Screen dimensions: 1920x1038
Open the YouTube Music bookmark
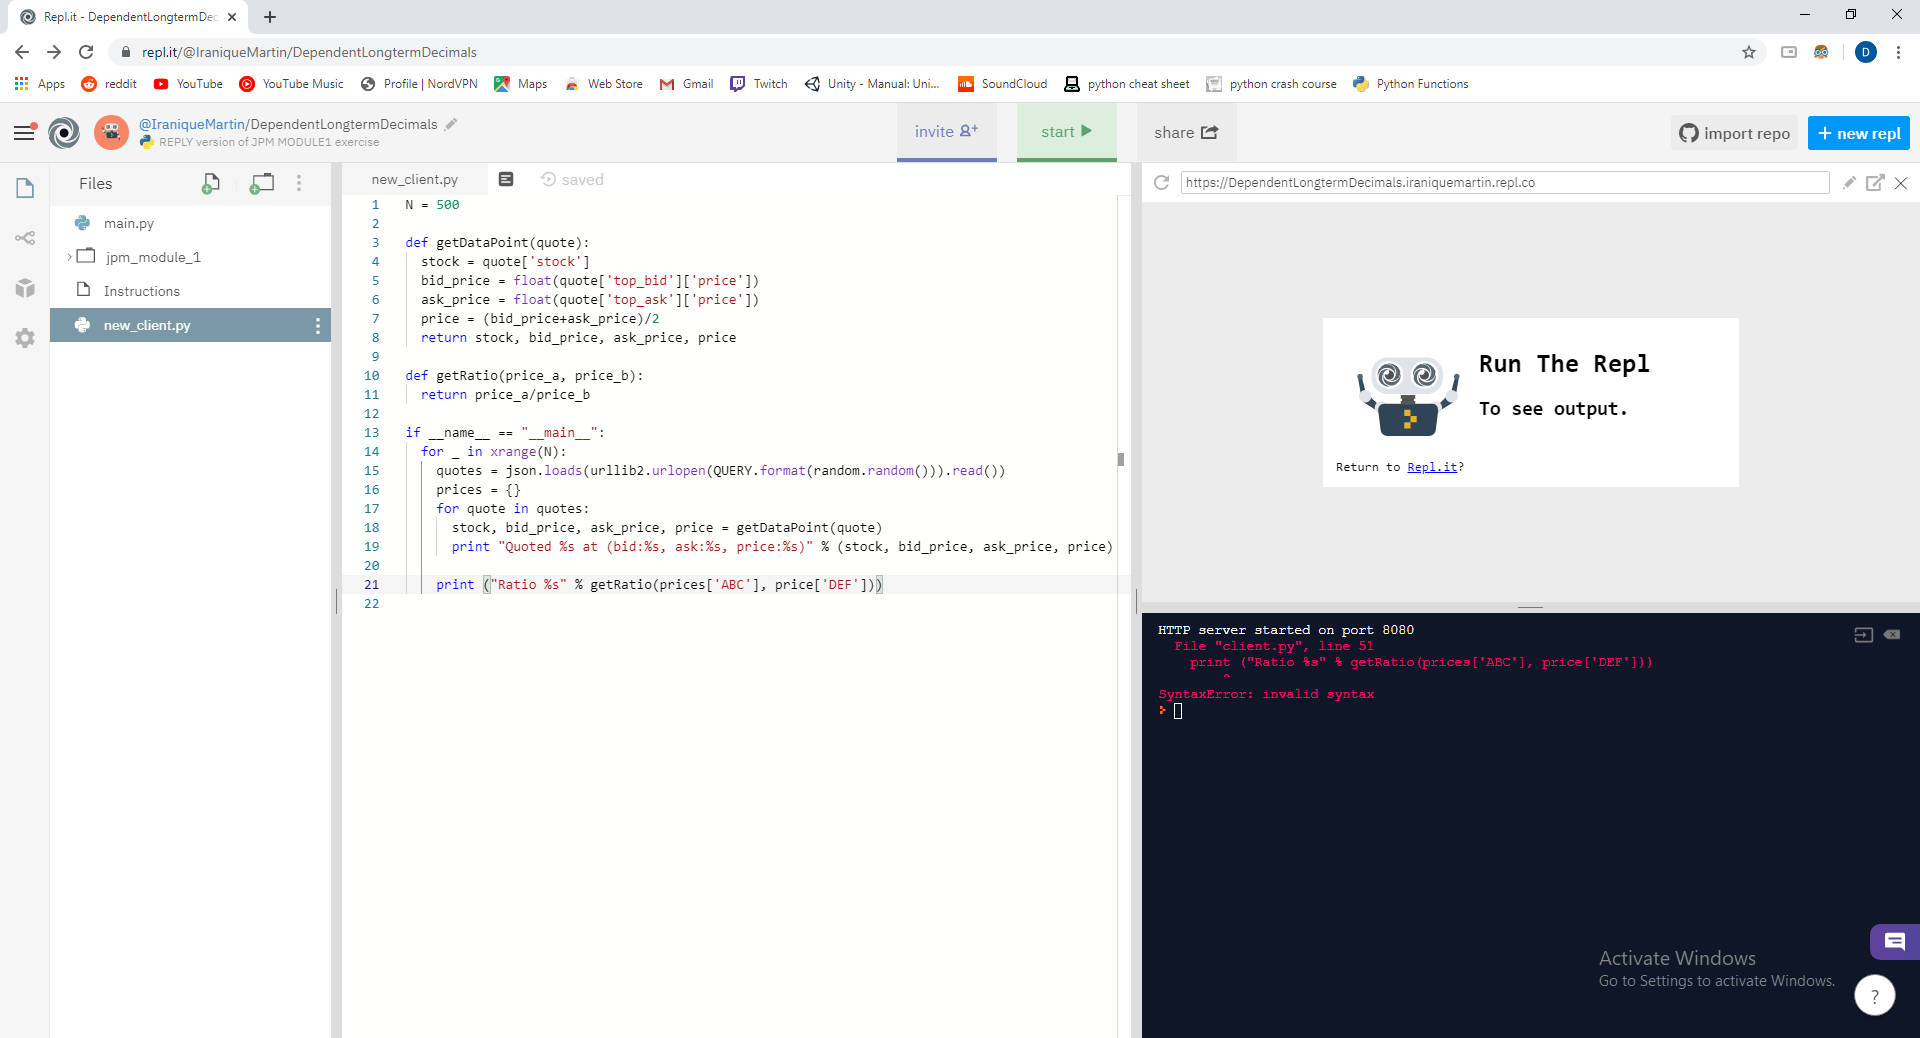pos(291,84)
